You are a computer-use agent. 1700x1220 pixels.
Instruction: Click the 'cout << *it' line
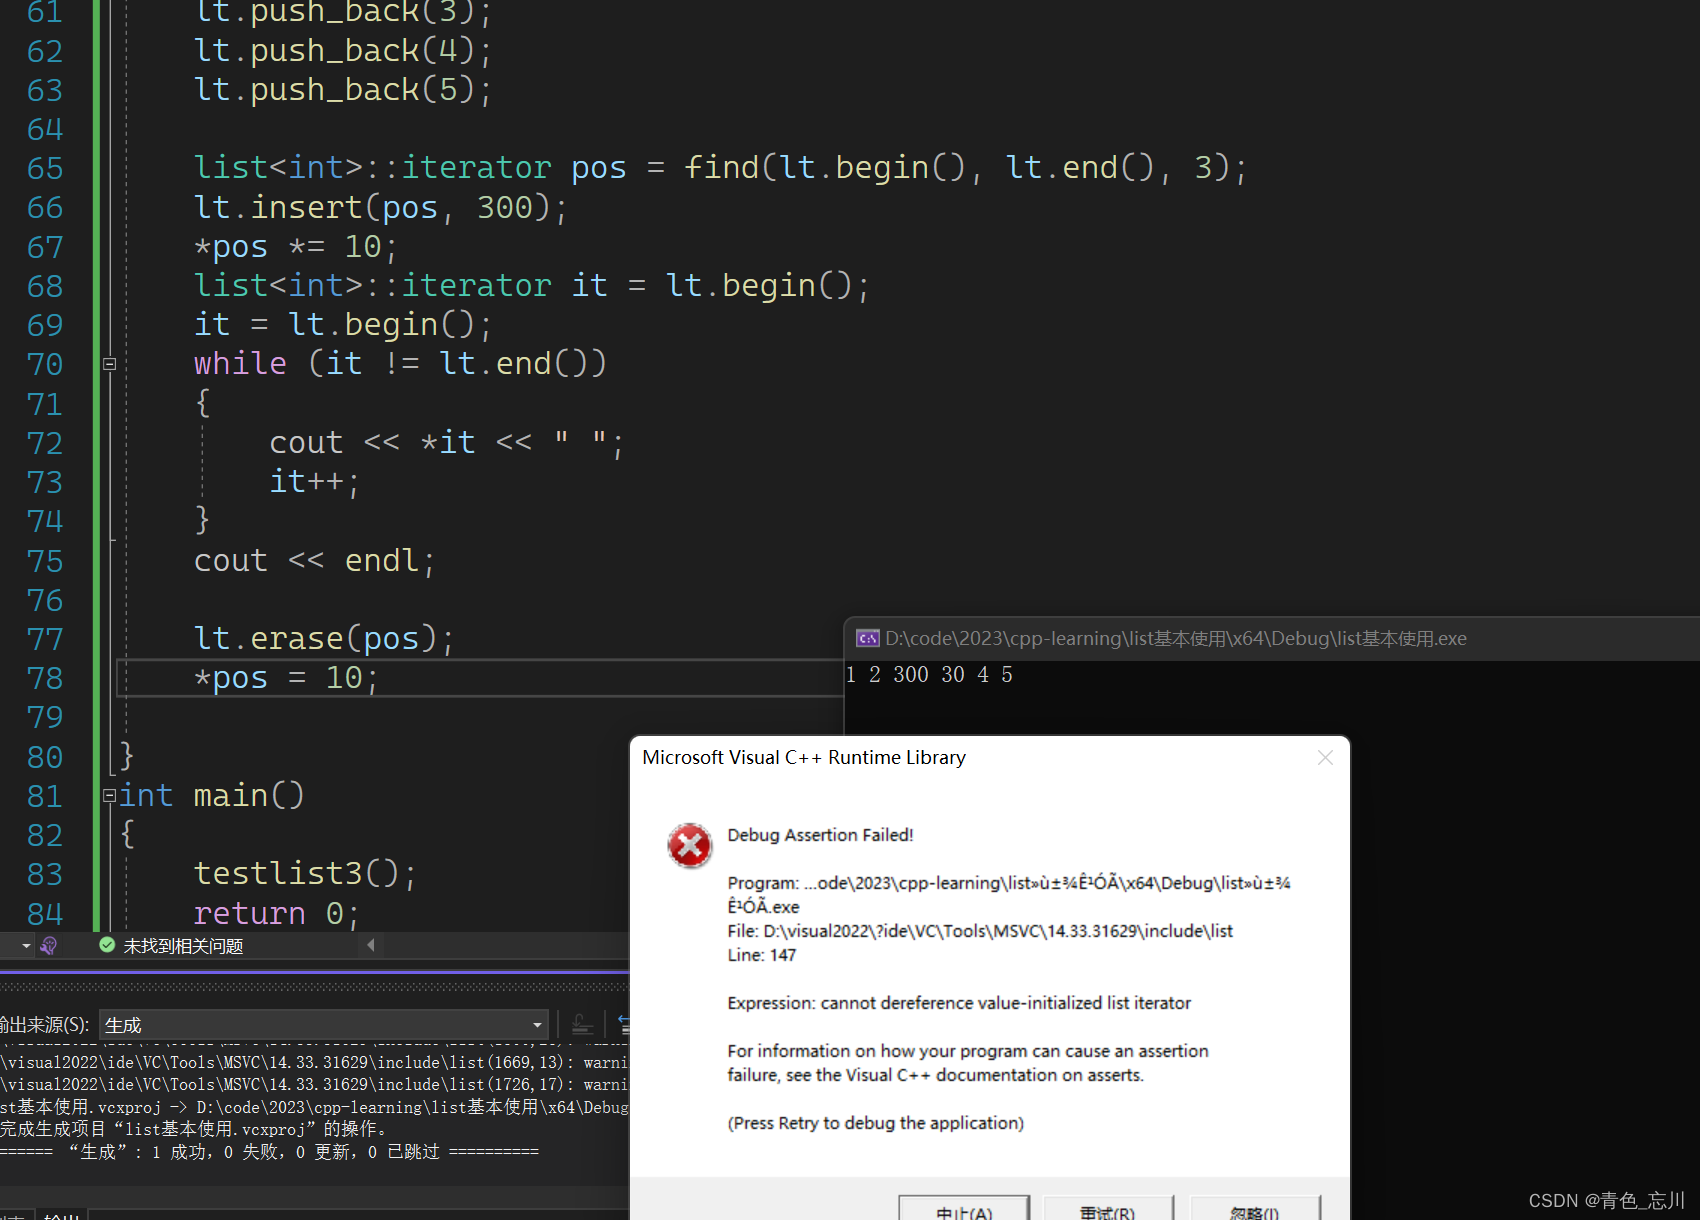(446, 443)
